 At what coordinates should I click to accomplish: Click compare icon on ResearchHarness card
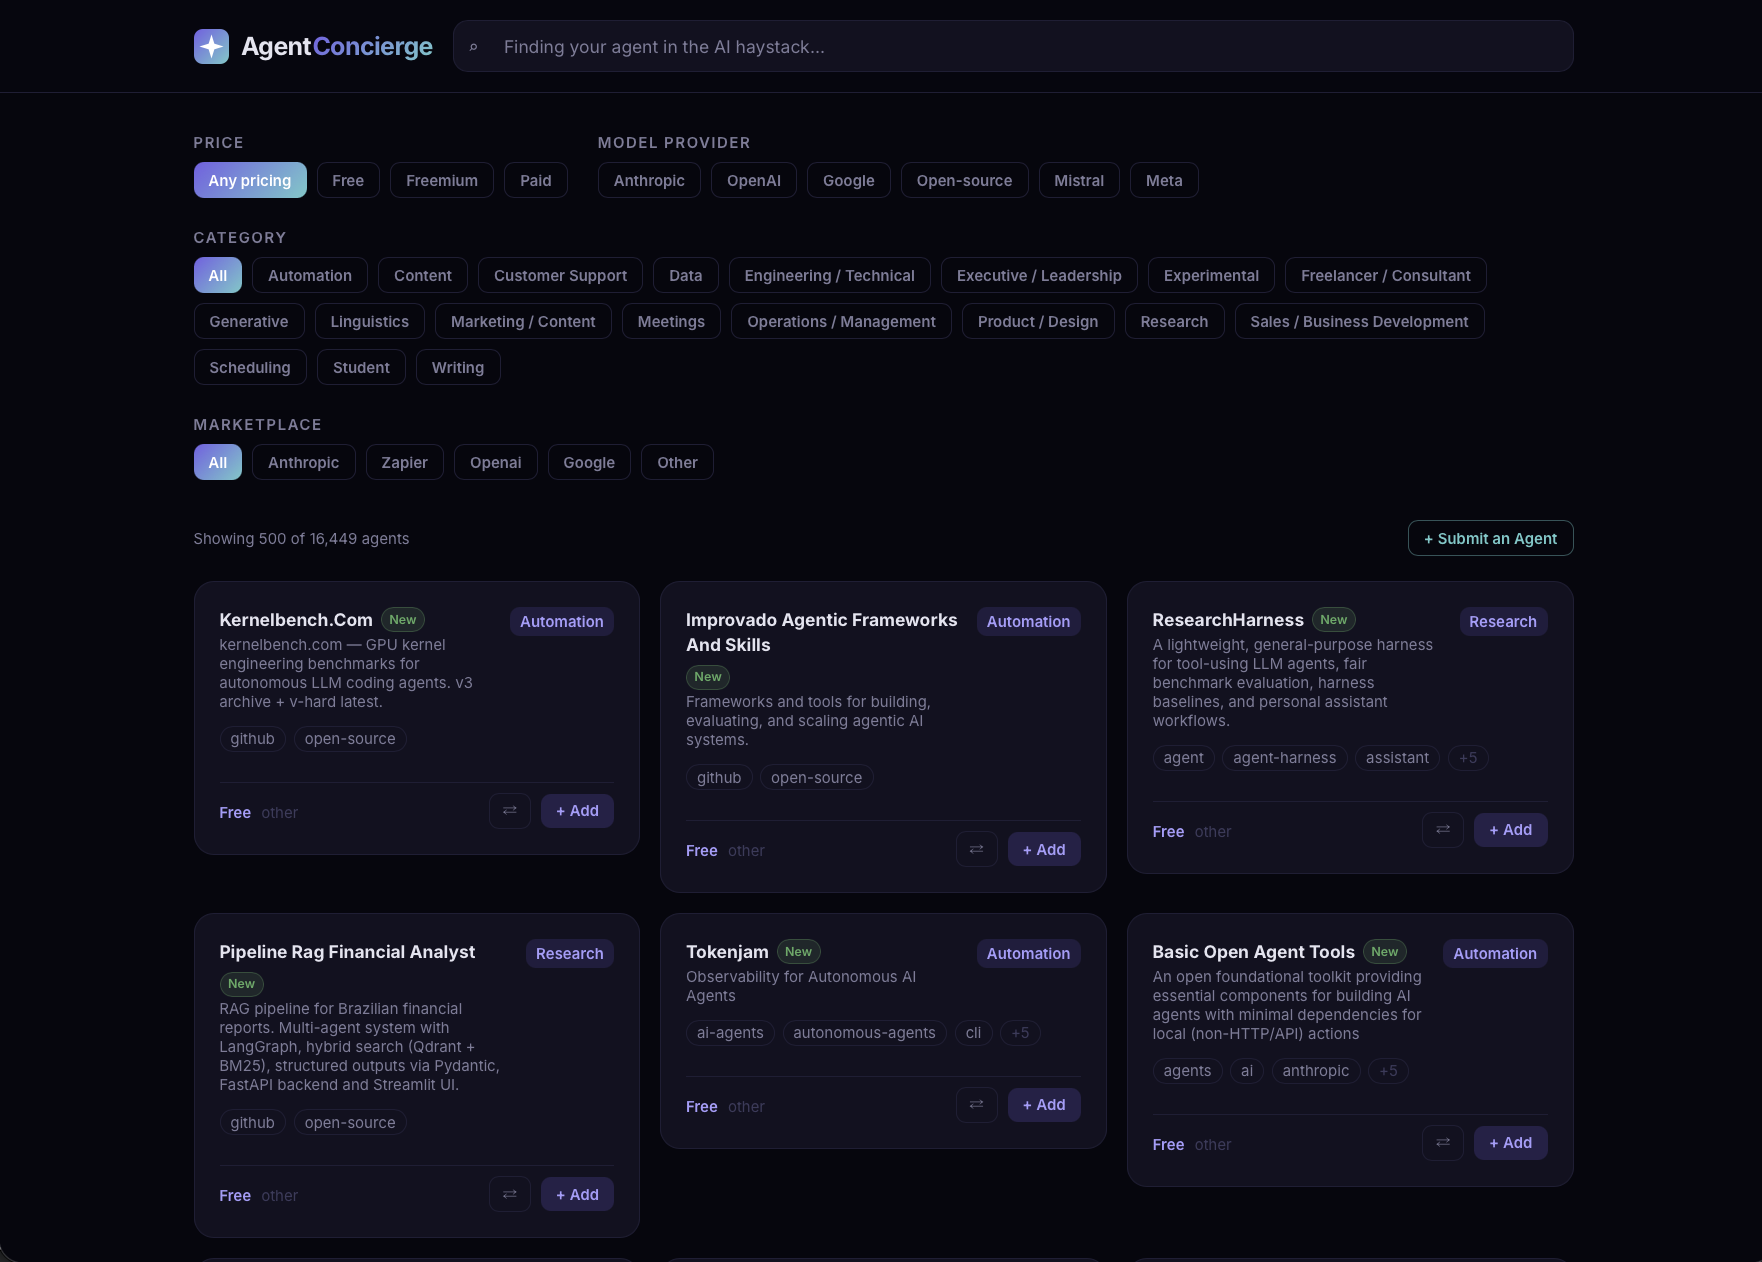[x=1443, y=830]
